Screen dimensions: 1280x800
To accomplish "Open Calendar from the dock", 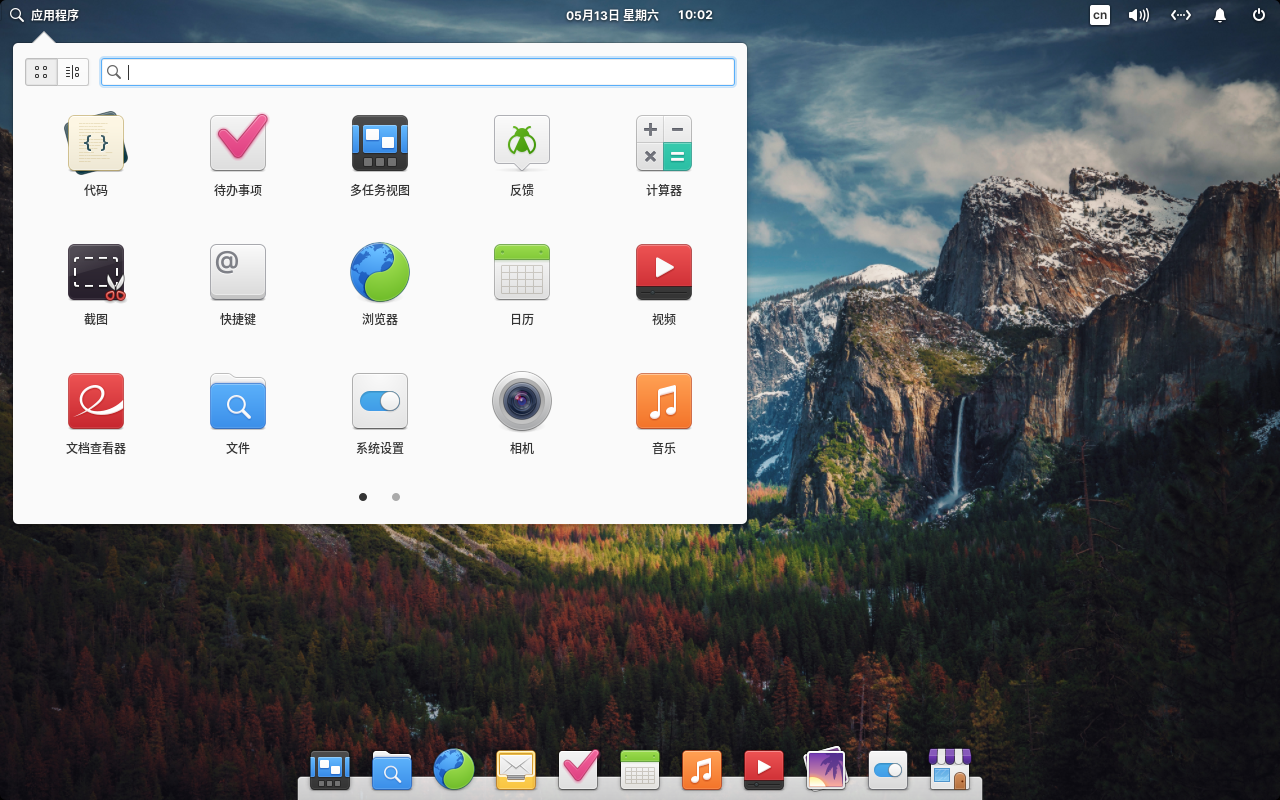I will tap(640, 770).
